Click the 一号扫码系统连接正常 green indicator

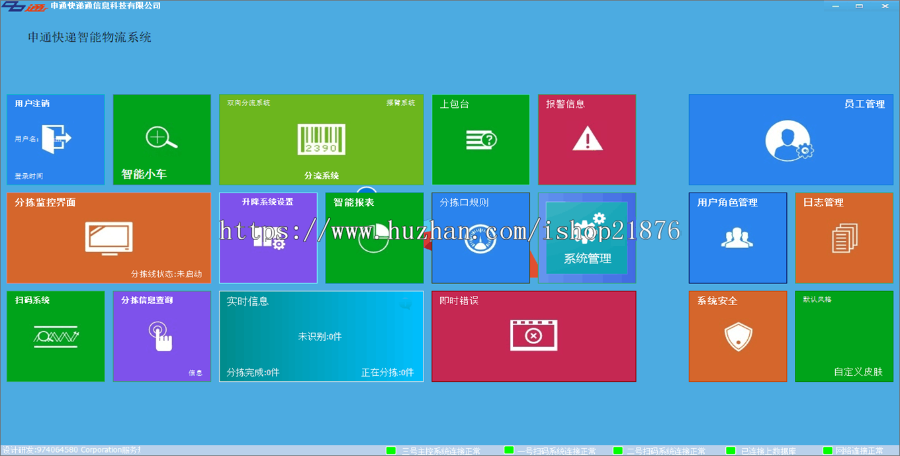coord(509,450)
